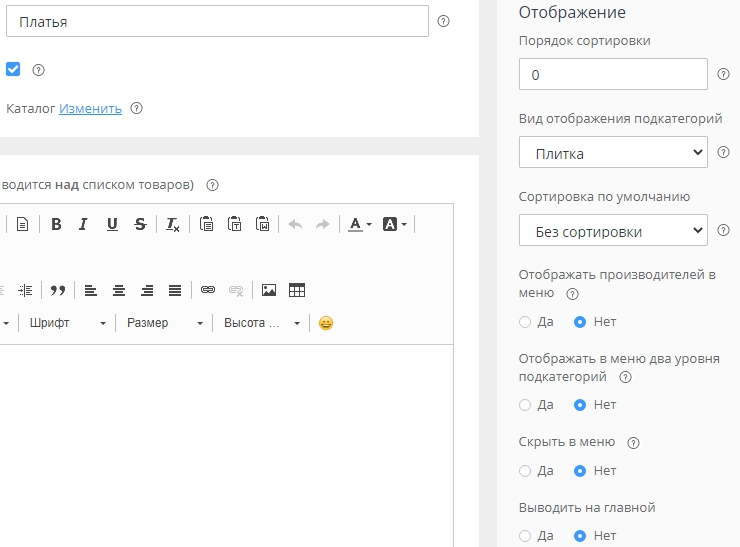Click the strikethrough text icon
Viewport: 740px width, 547px height.
pos(140,224)
